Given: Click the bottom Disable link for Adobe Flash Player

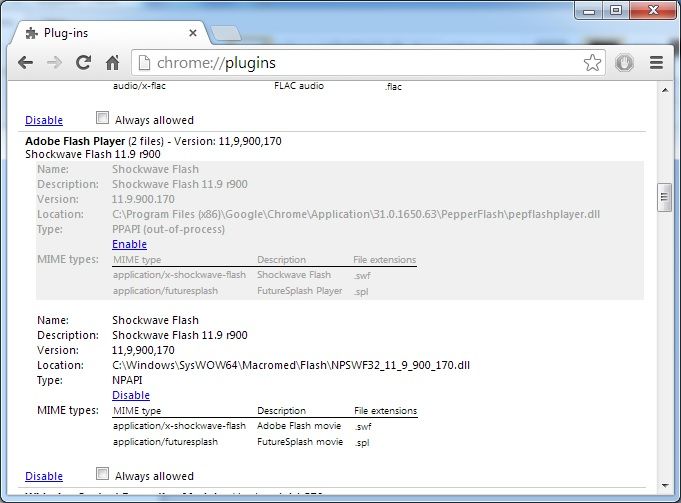Looking at the screenshot, I should click(x=44, y=476).
